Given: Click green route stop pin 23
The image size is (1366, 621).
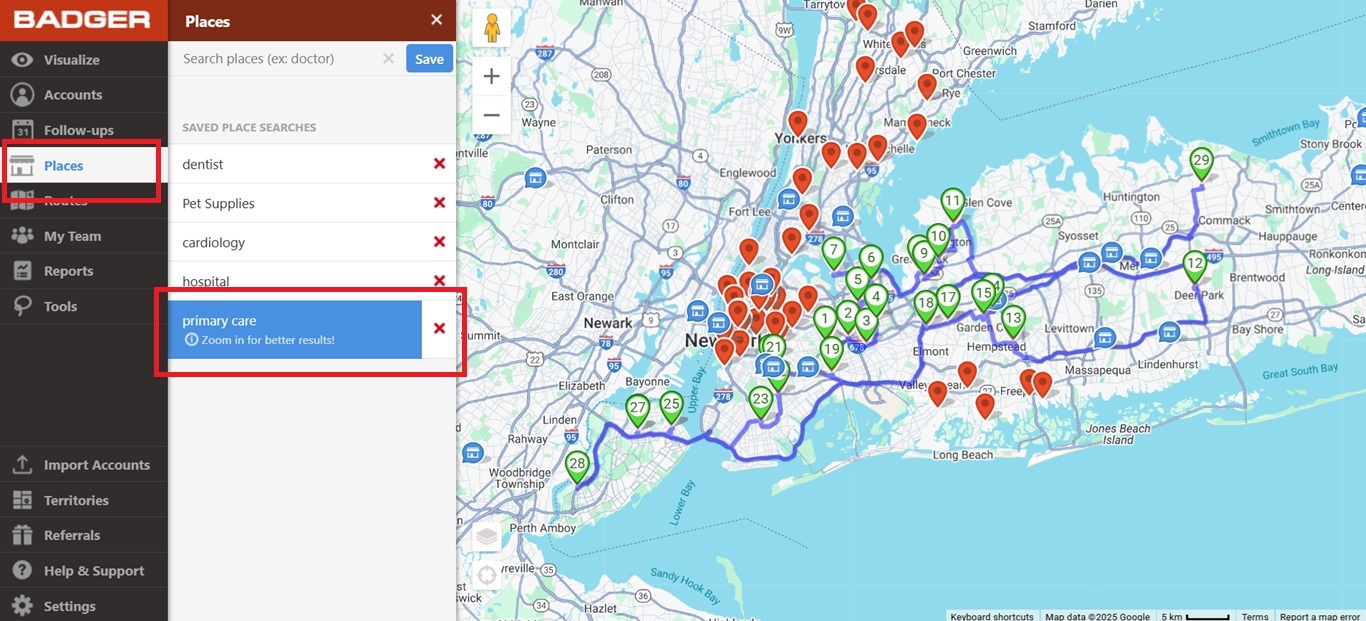Looking at the screenshot, I should tap(761, 402).
